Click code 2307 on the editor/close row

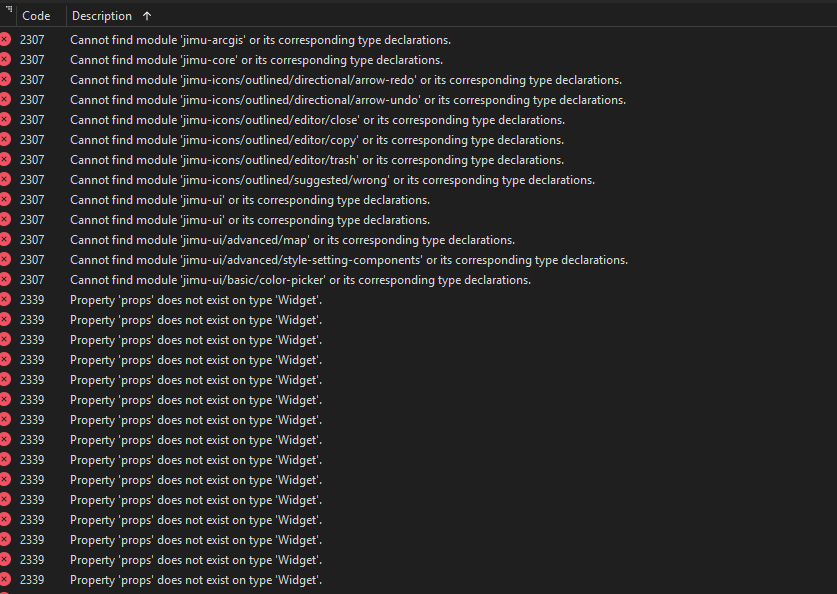32,120
